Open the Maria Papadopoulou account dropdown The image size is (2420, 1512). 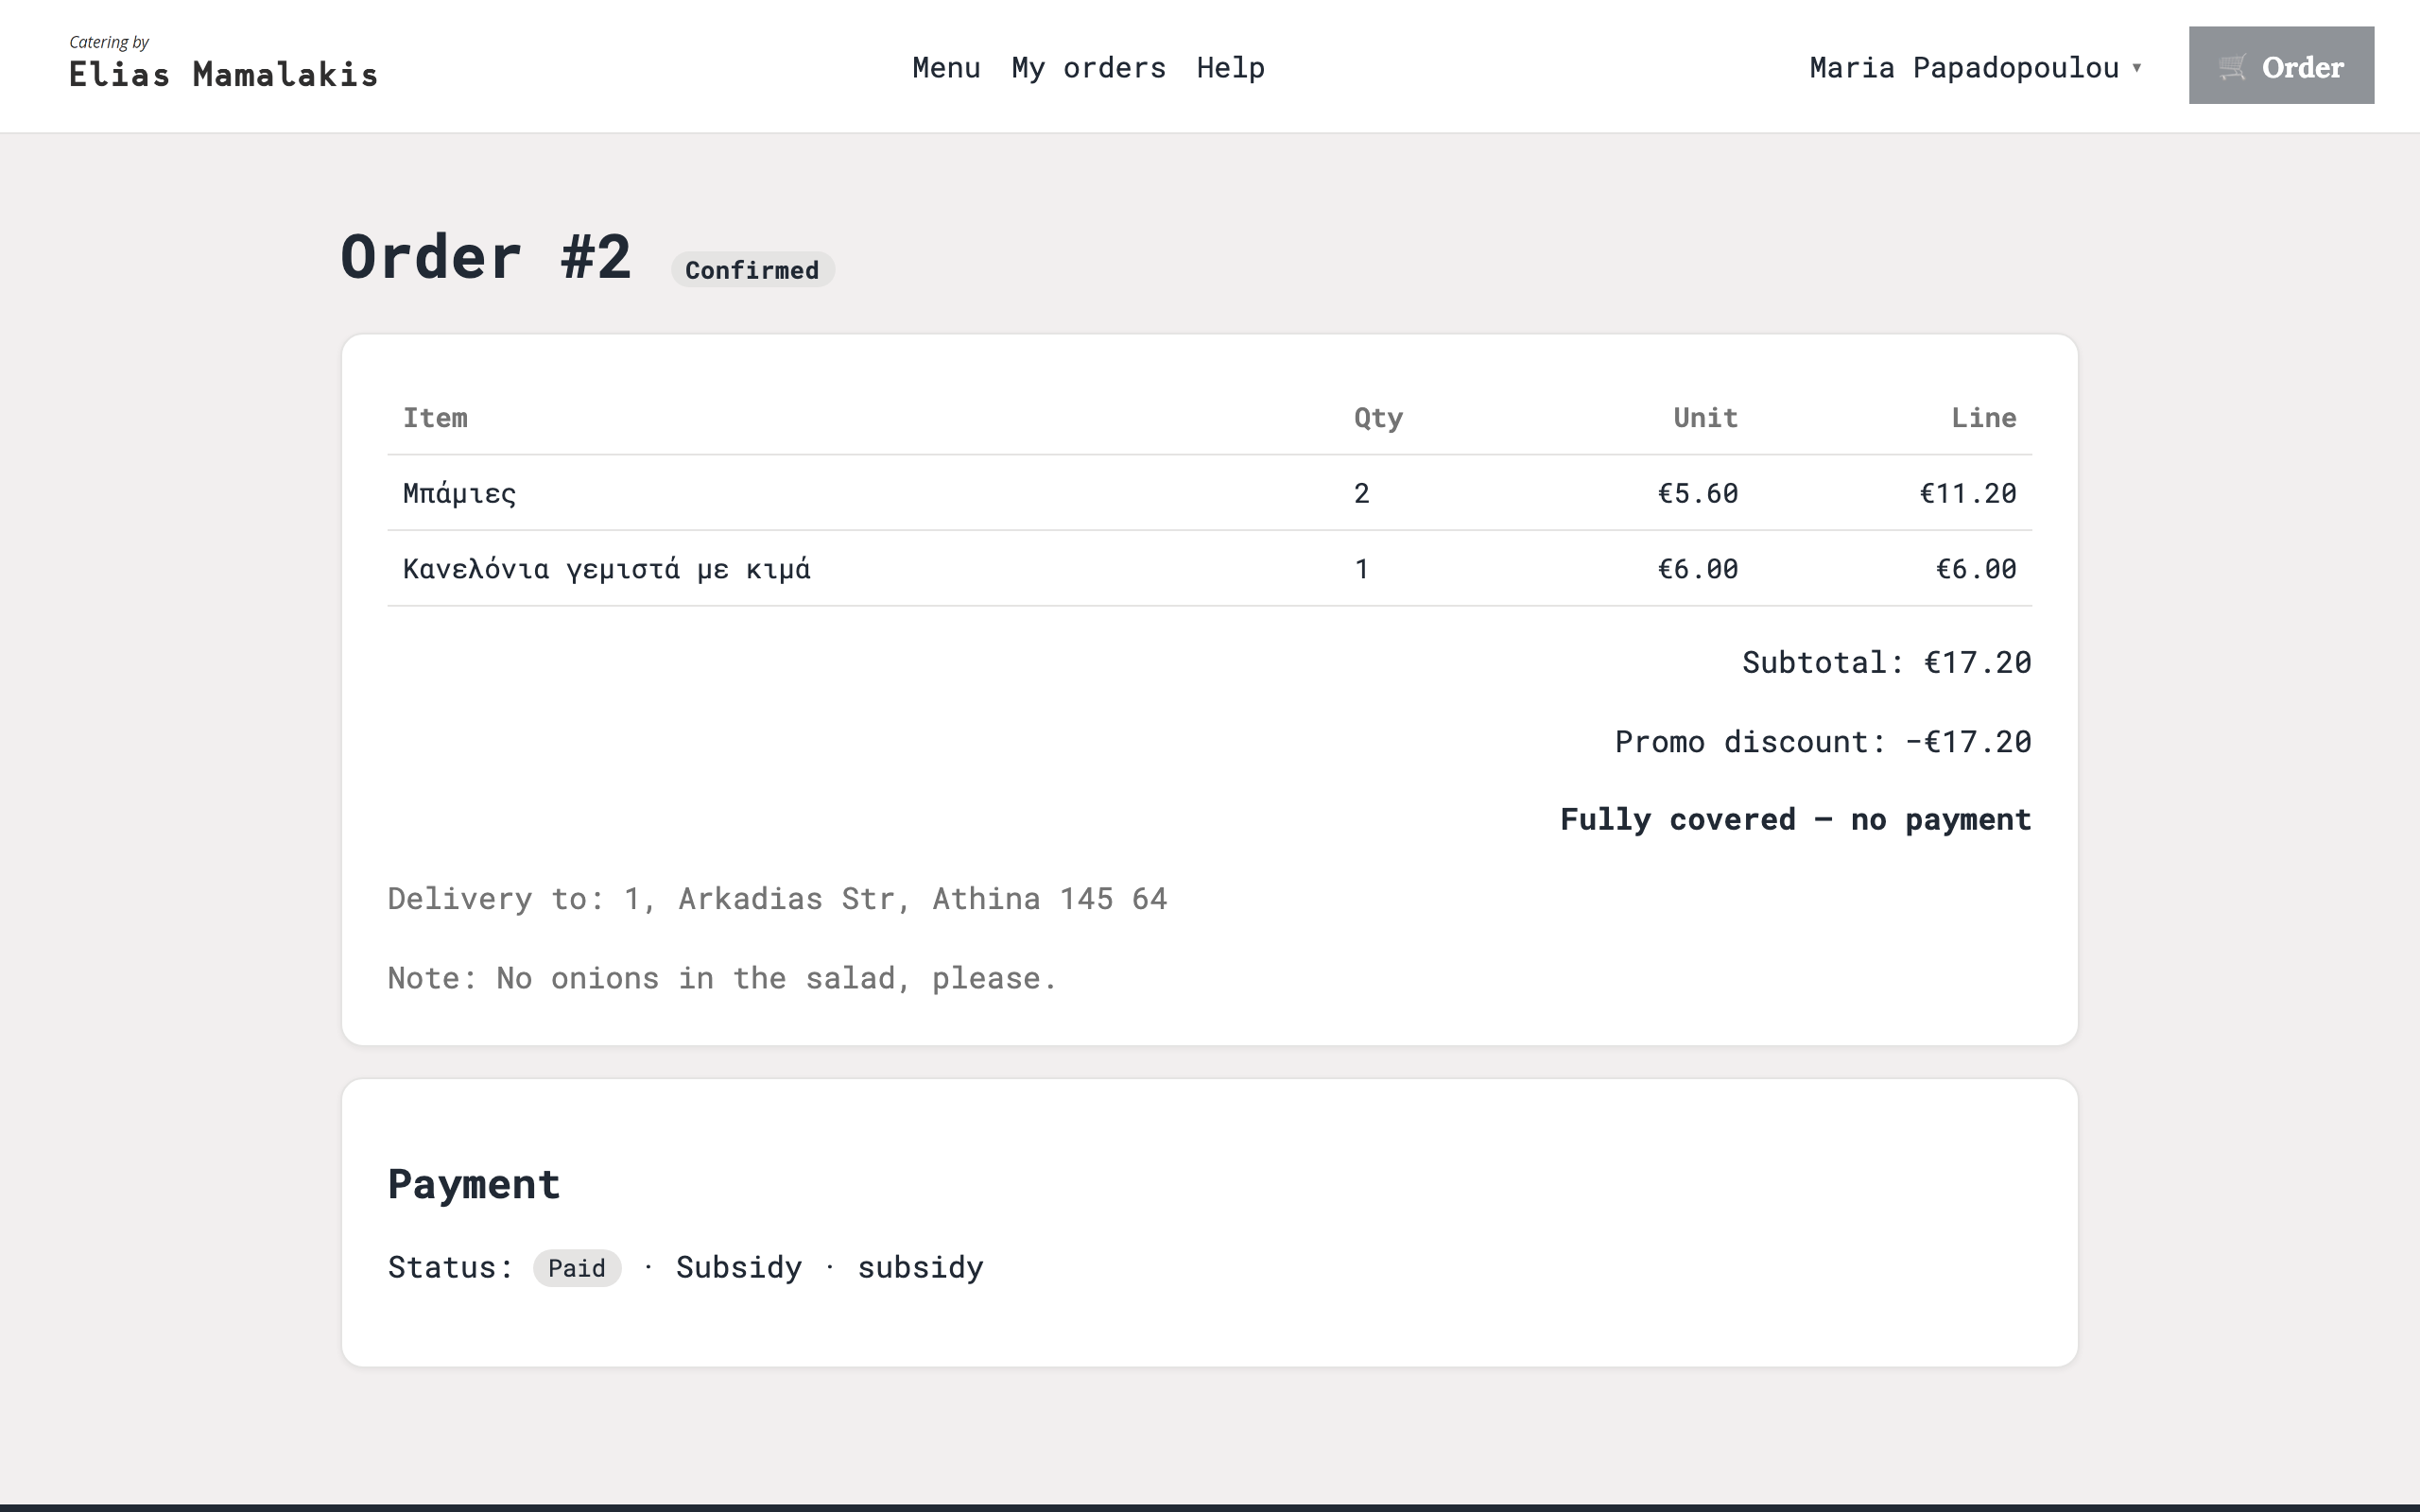point(1975,67)
